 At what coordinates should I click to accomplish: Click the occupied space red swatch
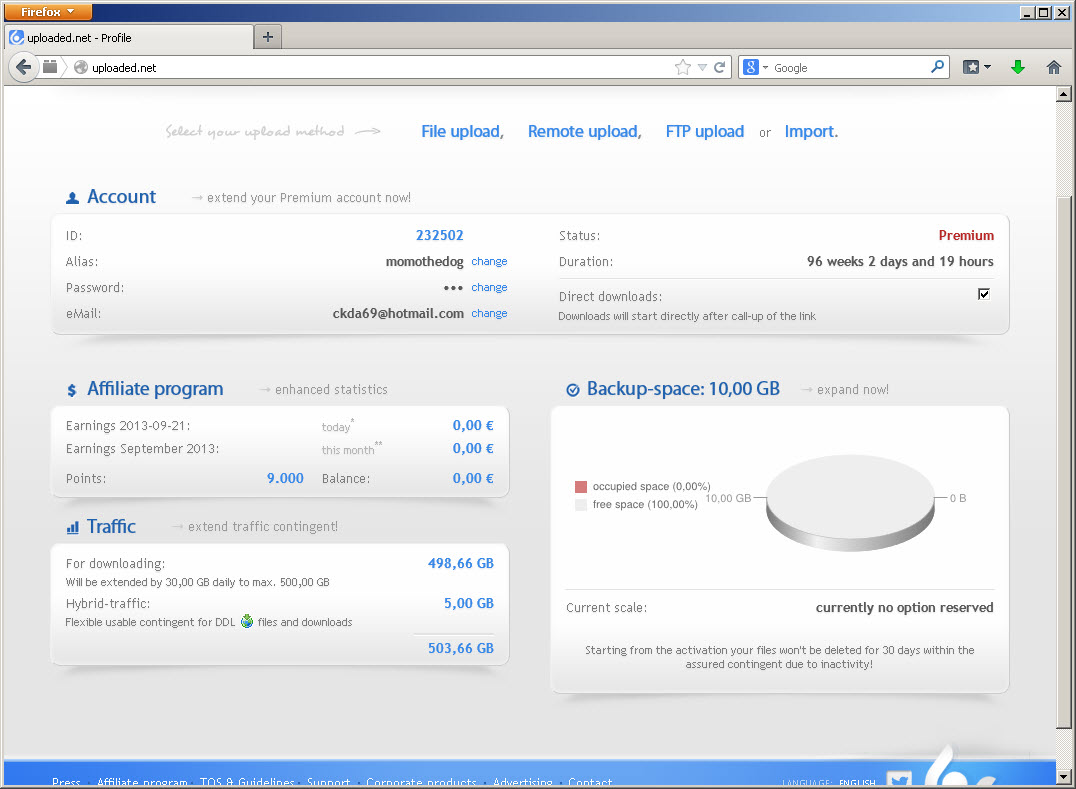(581, 486)
